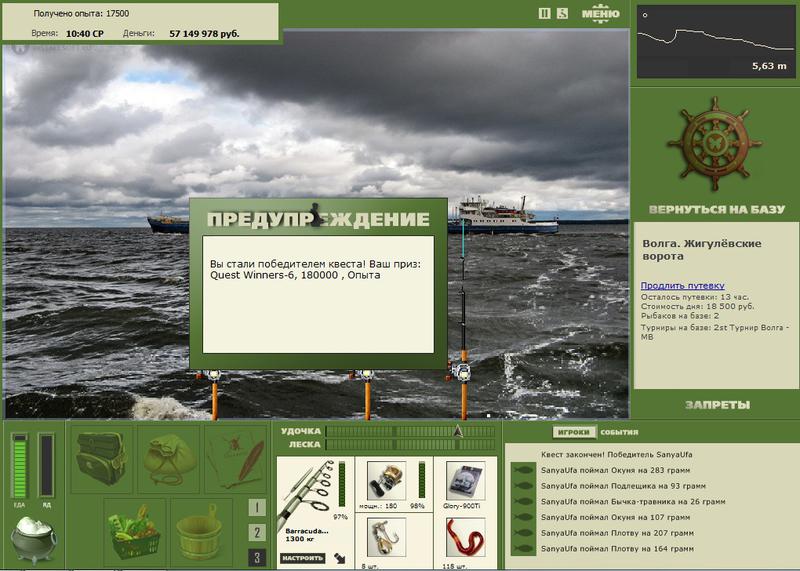The width and height of the screenshot is (800, 571).
Task: Open the МЕНЮ menu
Action: pyautogui.click(x=601, y=14)
